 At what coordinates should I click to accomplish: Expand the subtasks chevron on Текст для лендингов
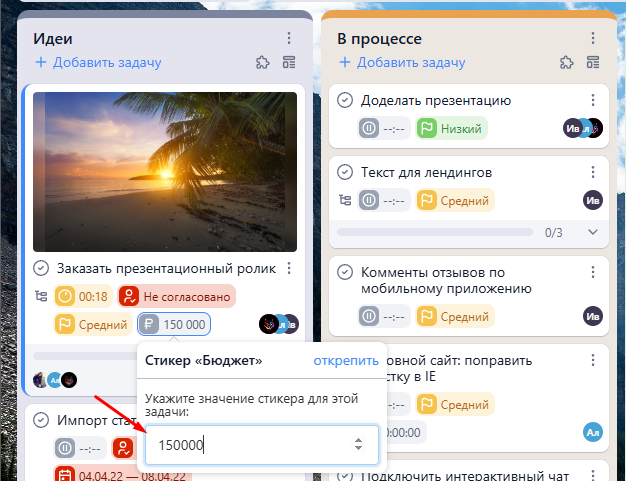click(x=592, y=232)
